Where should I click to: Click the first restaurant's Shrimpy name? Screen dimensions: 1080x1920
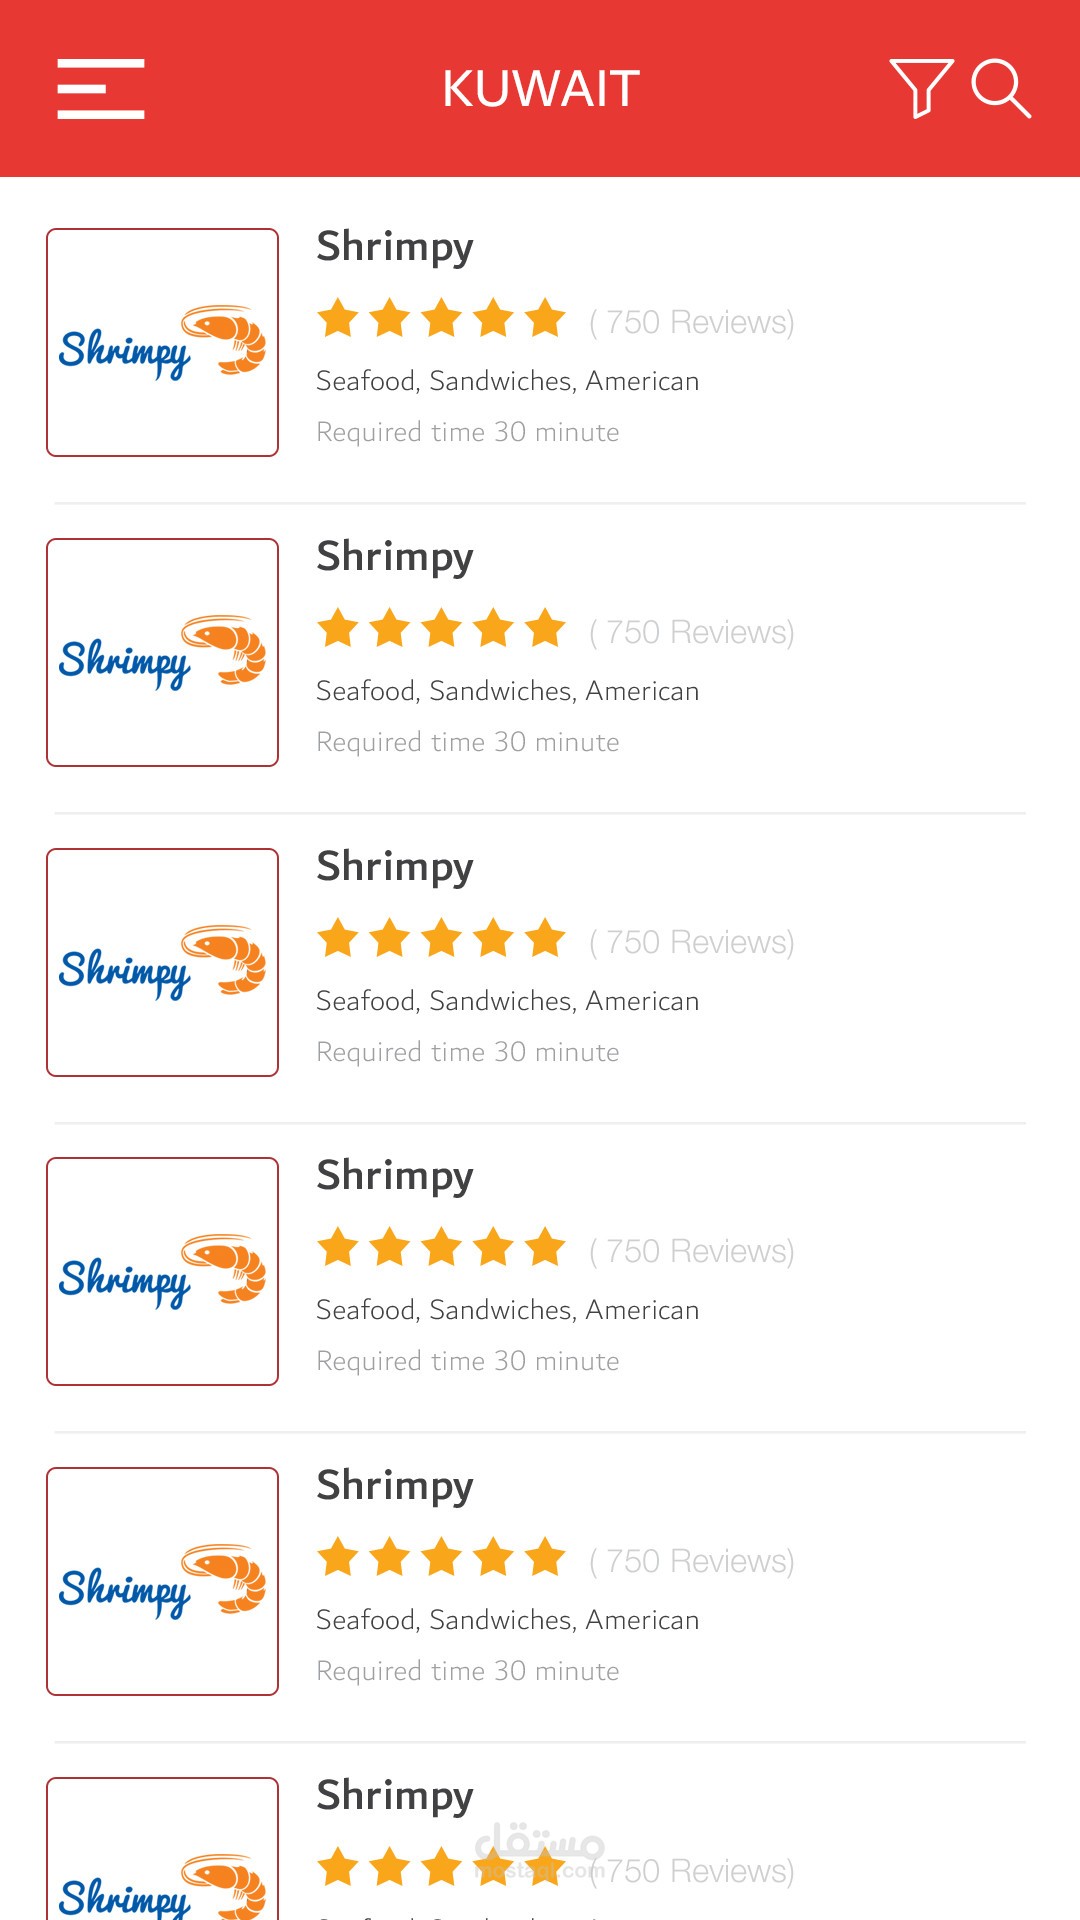(395, 247)
